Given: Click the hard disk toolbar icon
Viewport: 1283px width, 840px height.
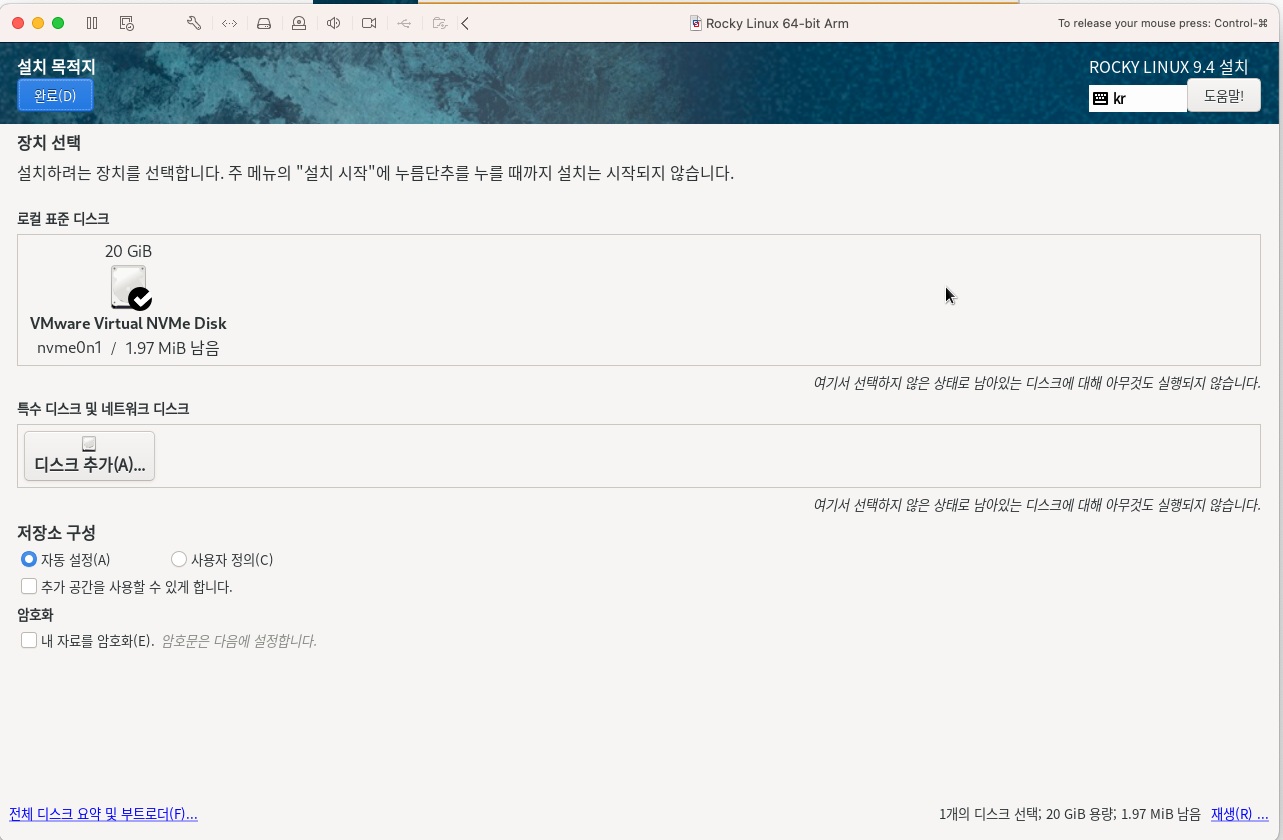Looking at the screenshot, I should coord(264,23).
